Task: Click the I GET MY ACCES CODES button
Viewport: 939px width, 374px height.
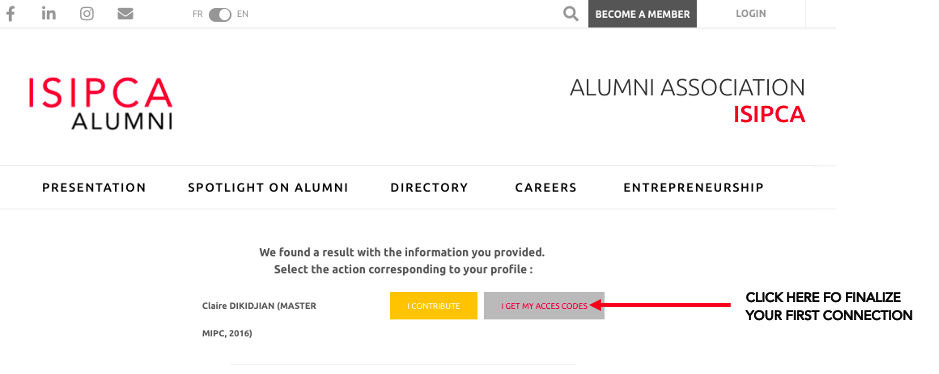Action: [544, 306]
